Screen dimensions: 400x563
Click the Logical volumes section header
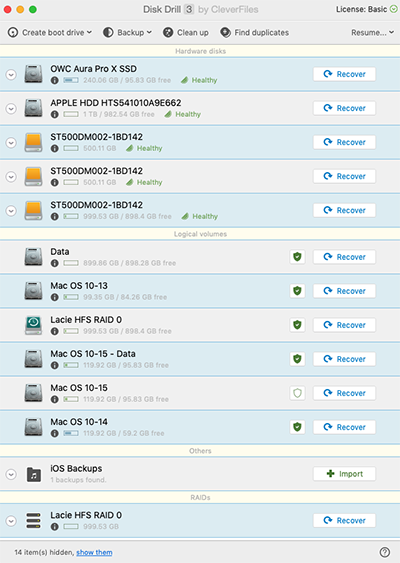pyautogui.click(x=200, y=234)
